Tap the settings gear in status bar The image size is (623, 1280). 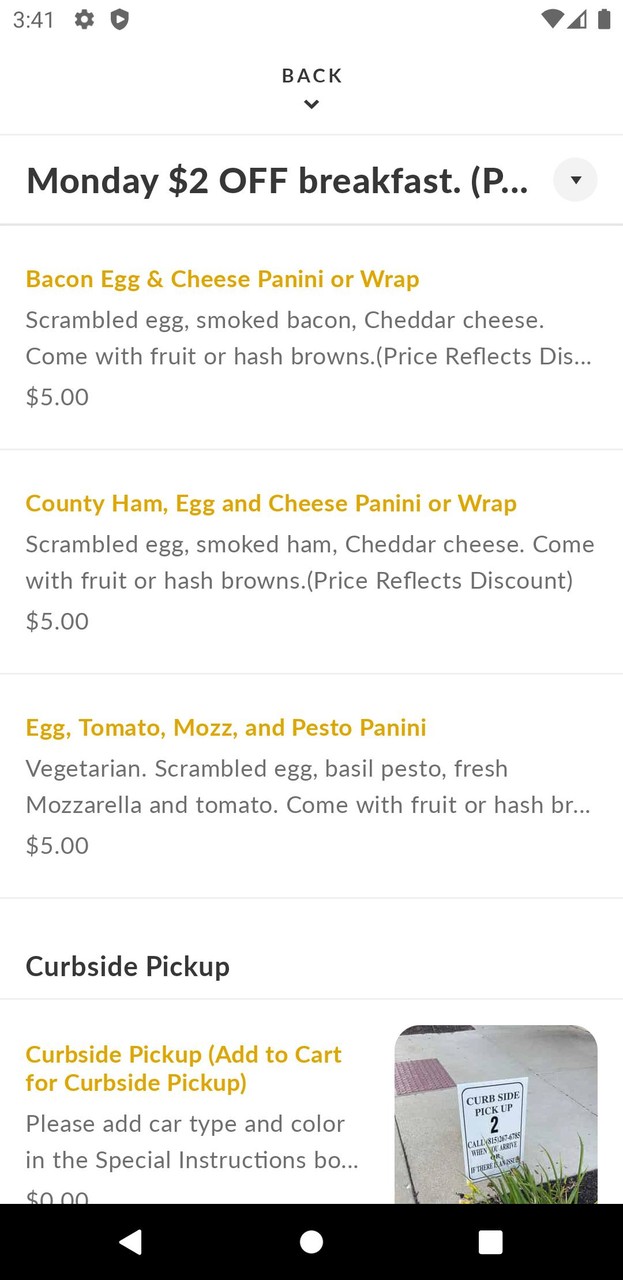(x=85, y=20)
